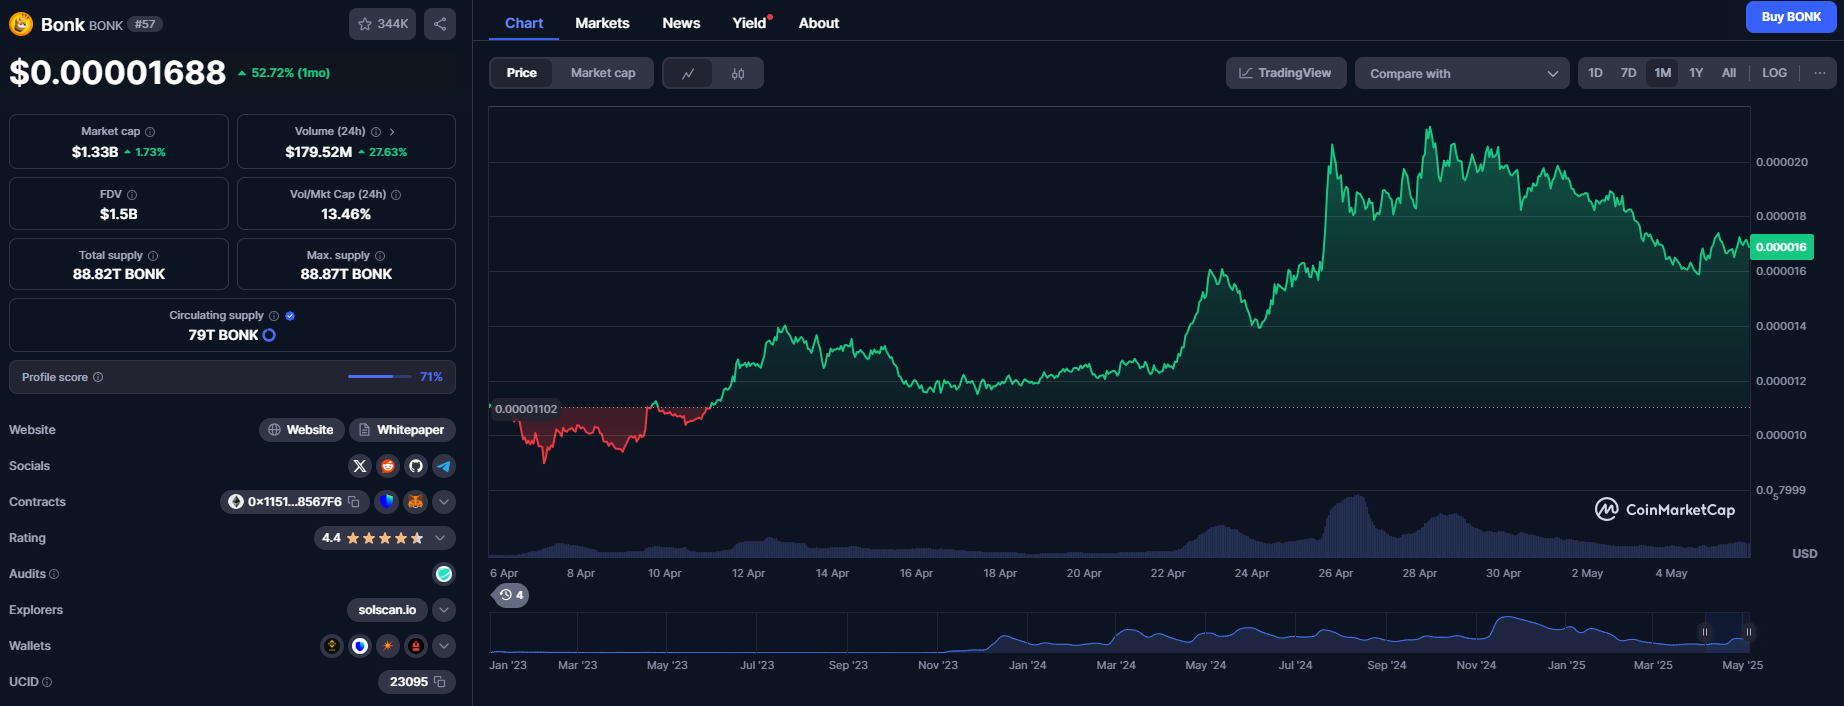The height and width of the screenshot is (706, 1844).
Task: Click the 0.00001102 starting price label
Action: click(526, 409)
